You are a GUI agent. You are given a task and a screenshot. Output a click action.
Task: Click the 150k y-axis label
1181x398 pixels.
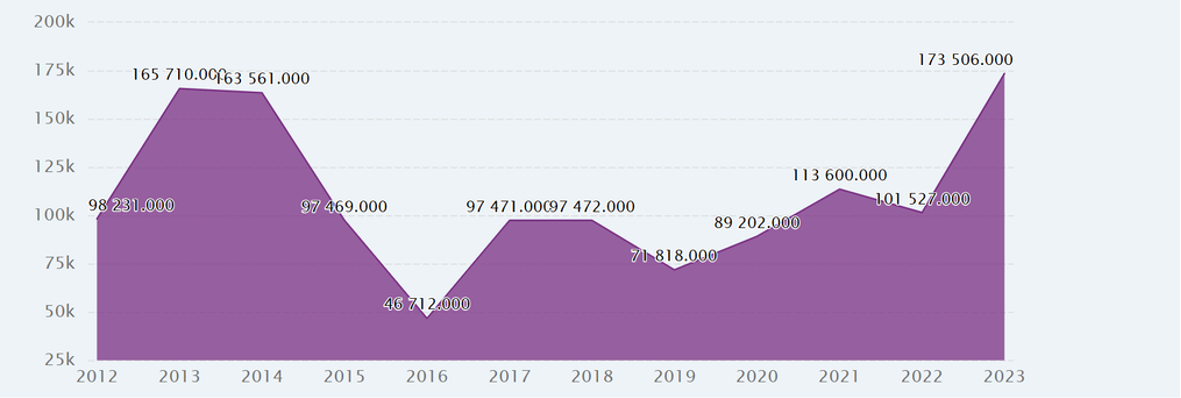pyautogui.click(x=54, y=118)
